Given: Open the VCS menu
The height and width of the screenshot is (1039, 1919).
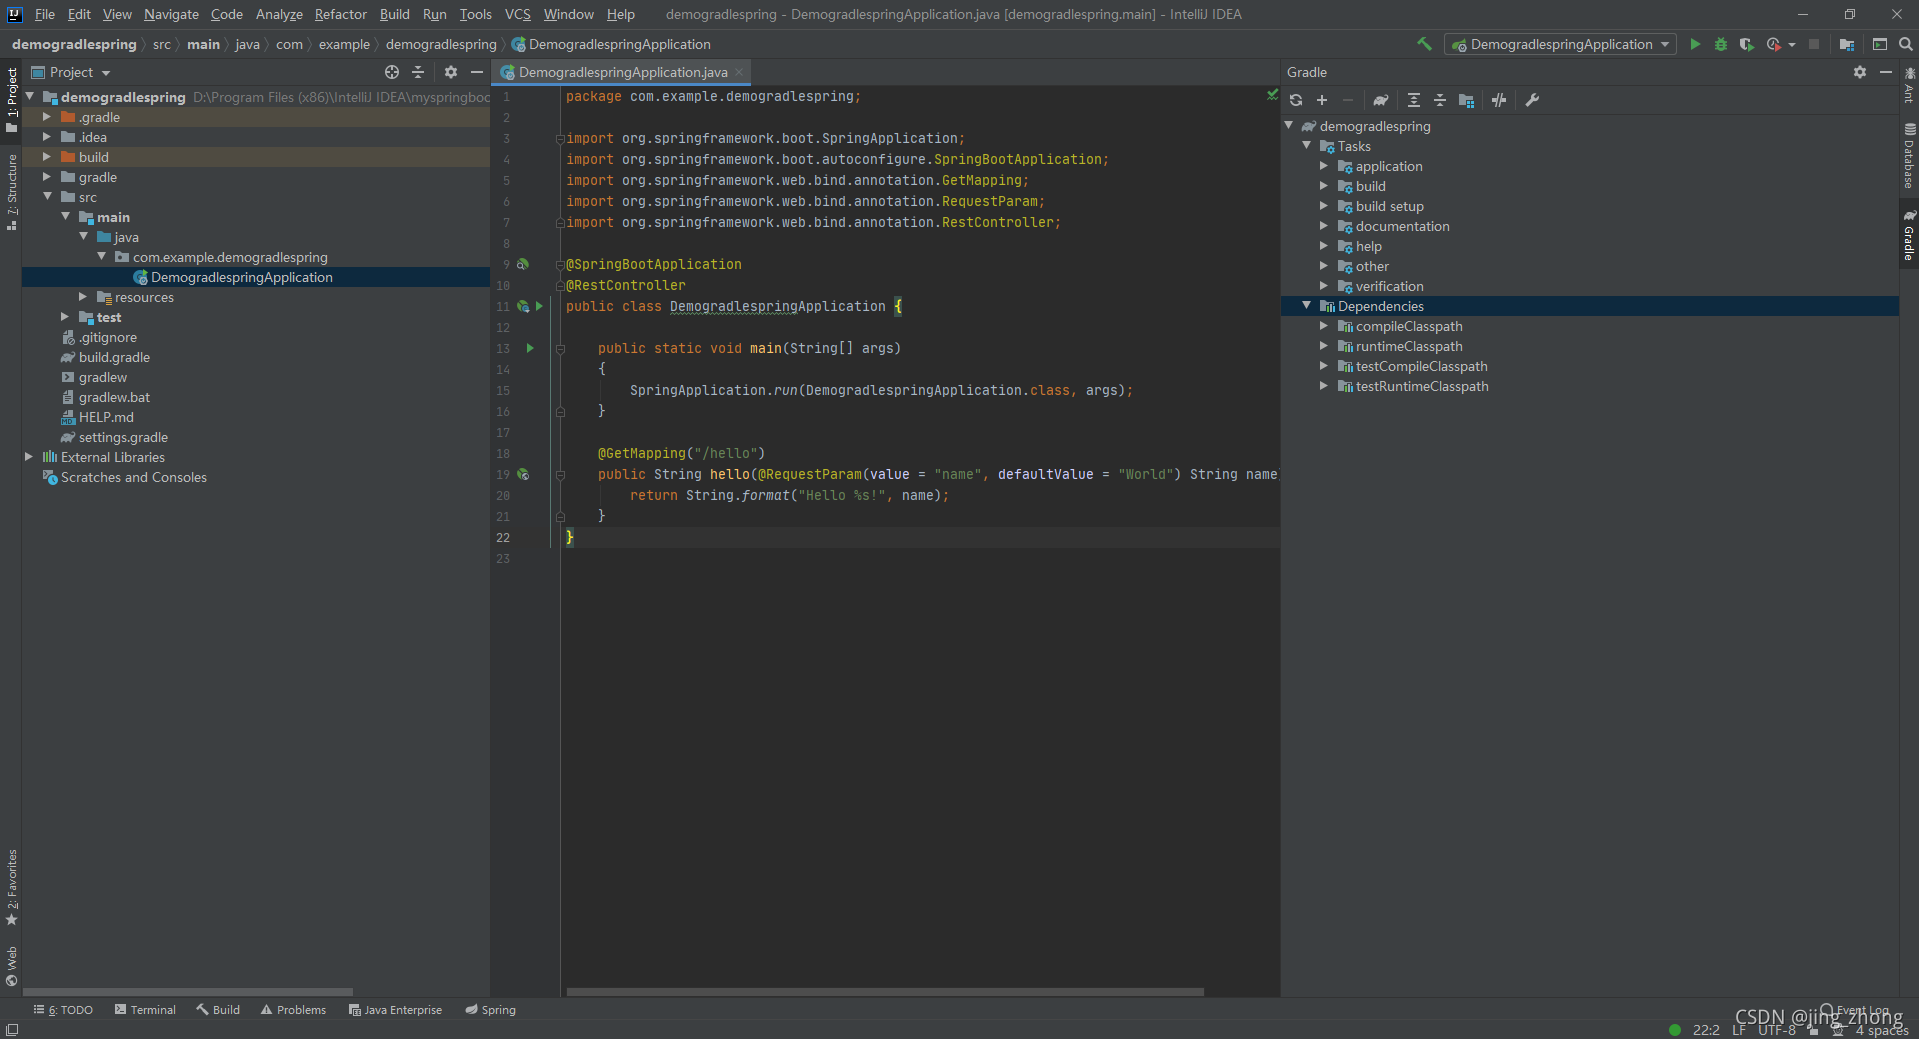Looking at the screenshot, I should click(x=517, y=14).
